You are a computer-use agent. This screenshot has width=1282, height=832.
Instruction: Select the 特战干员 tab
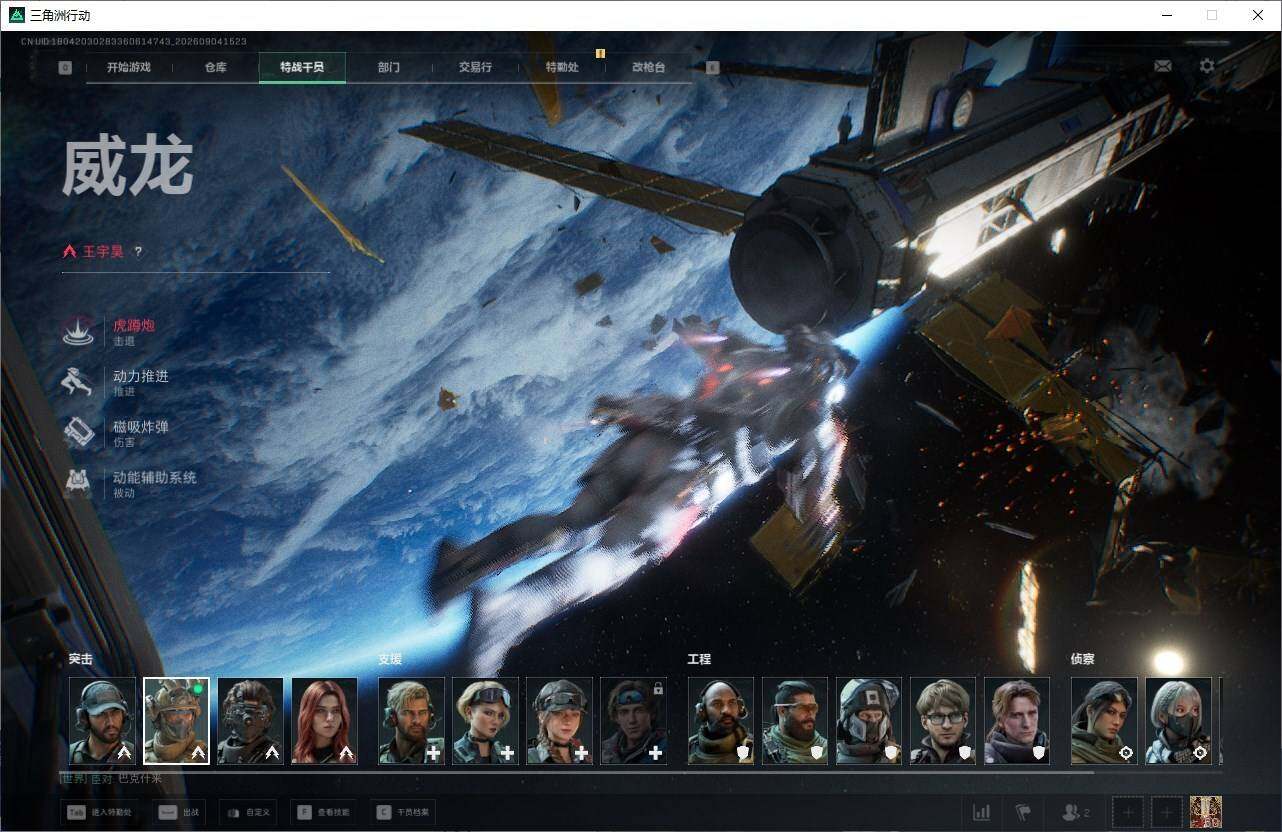pyautogui.click(x=302, y=67)
